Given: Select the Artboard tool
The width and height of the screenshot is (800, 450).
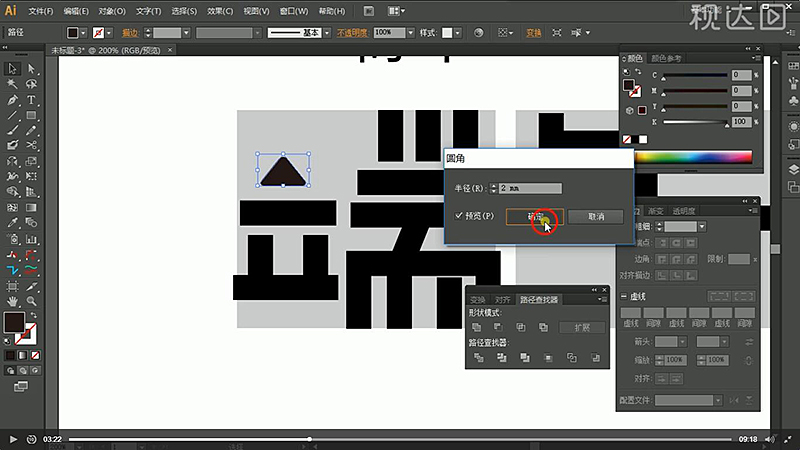Looking at the screenshot, I should point(12,286).
